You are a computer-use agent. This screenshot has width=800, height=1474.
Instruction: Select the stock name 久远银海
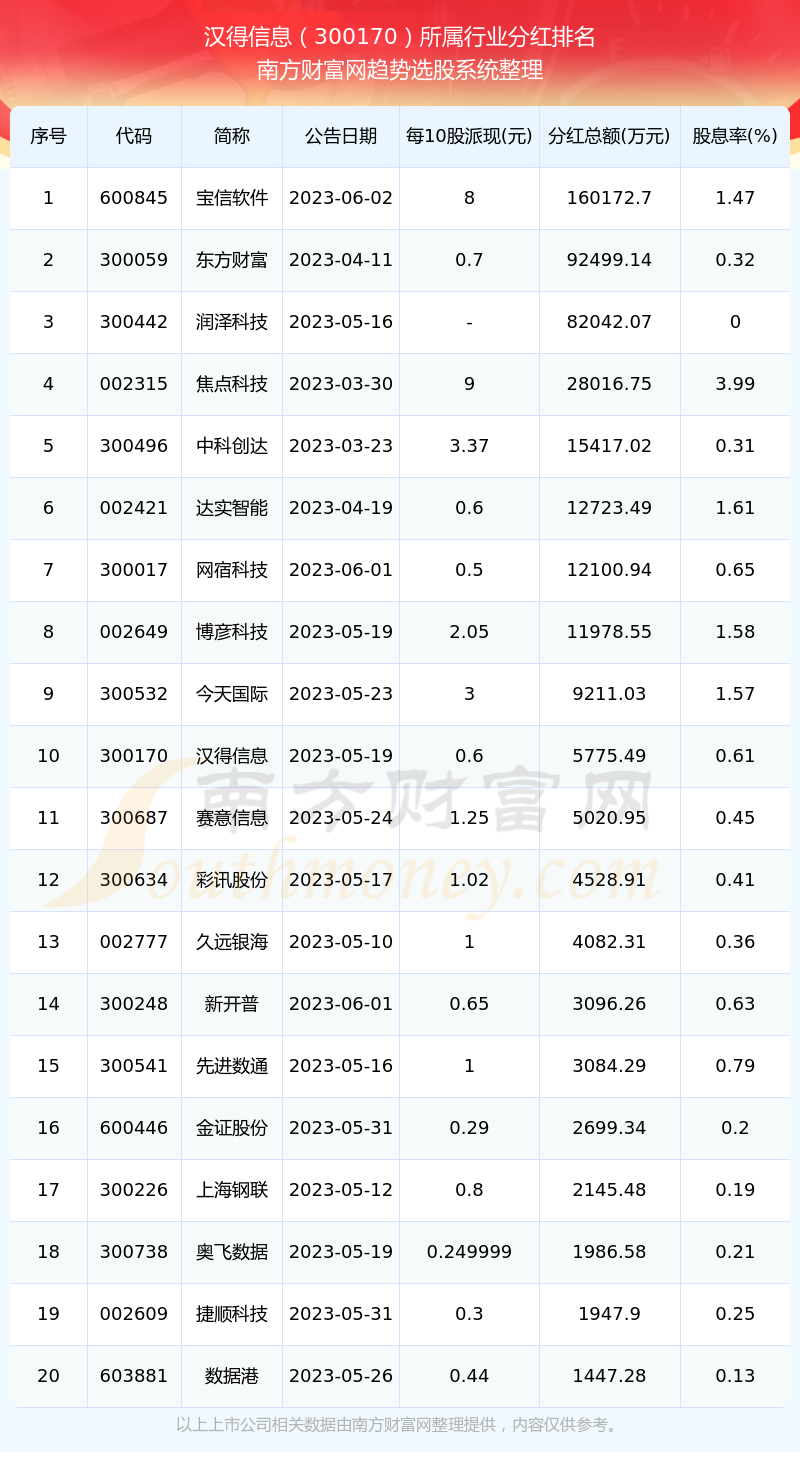[x=232, y=942]
